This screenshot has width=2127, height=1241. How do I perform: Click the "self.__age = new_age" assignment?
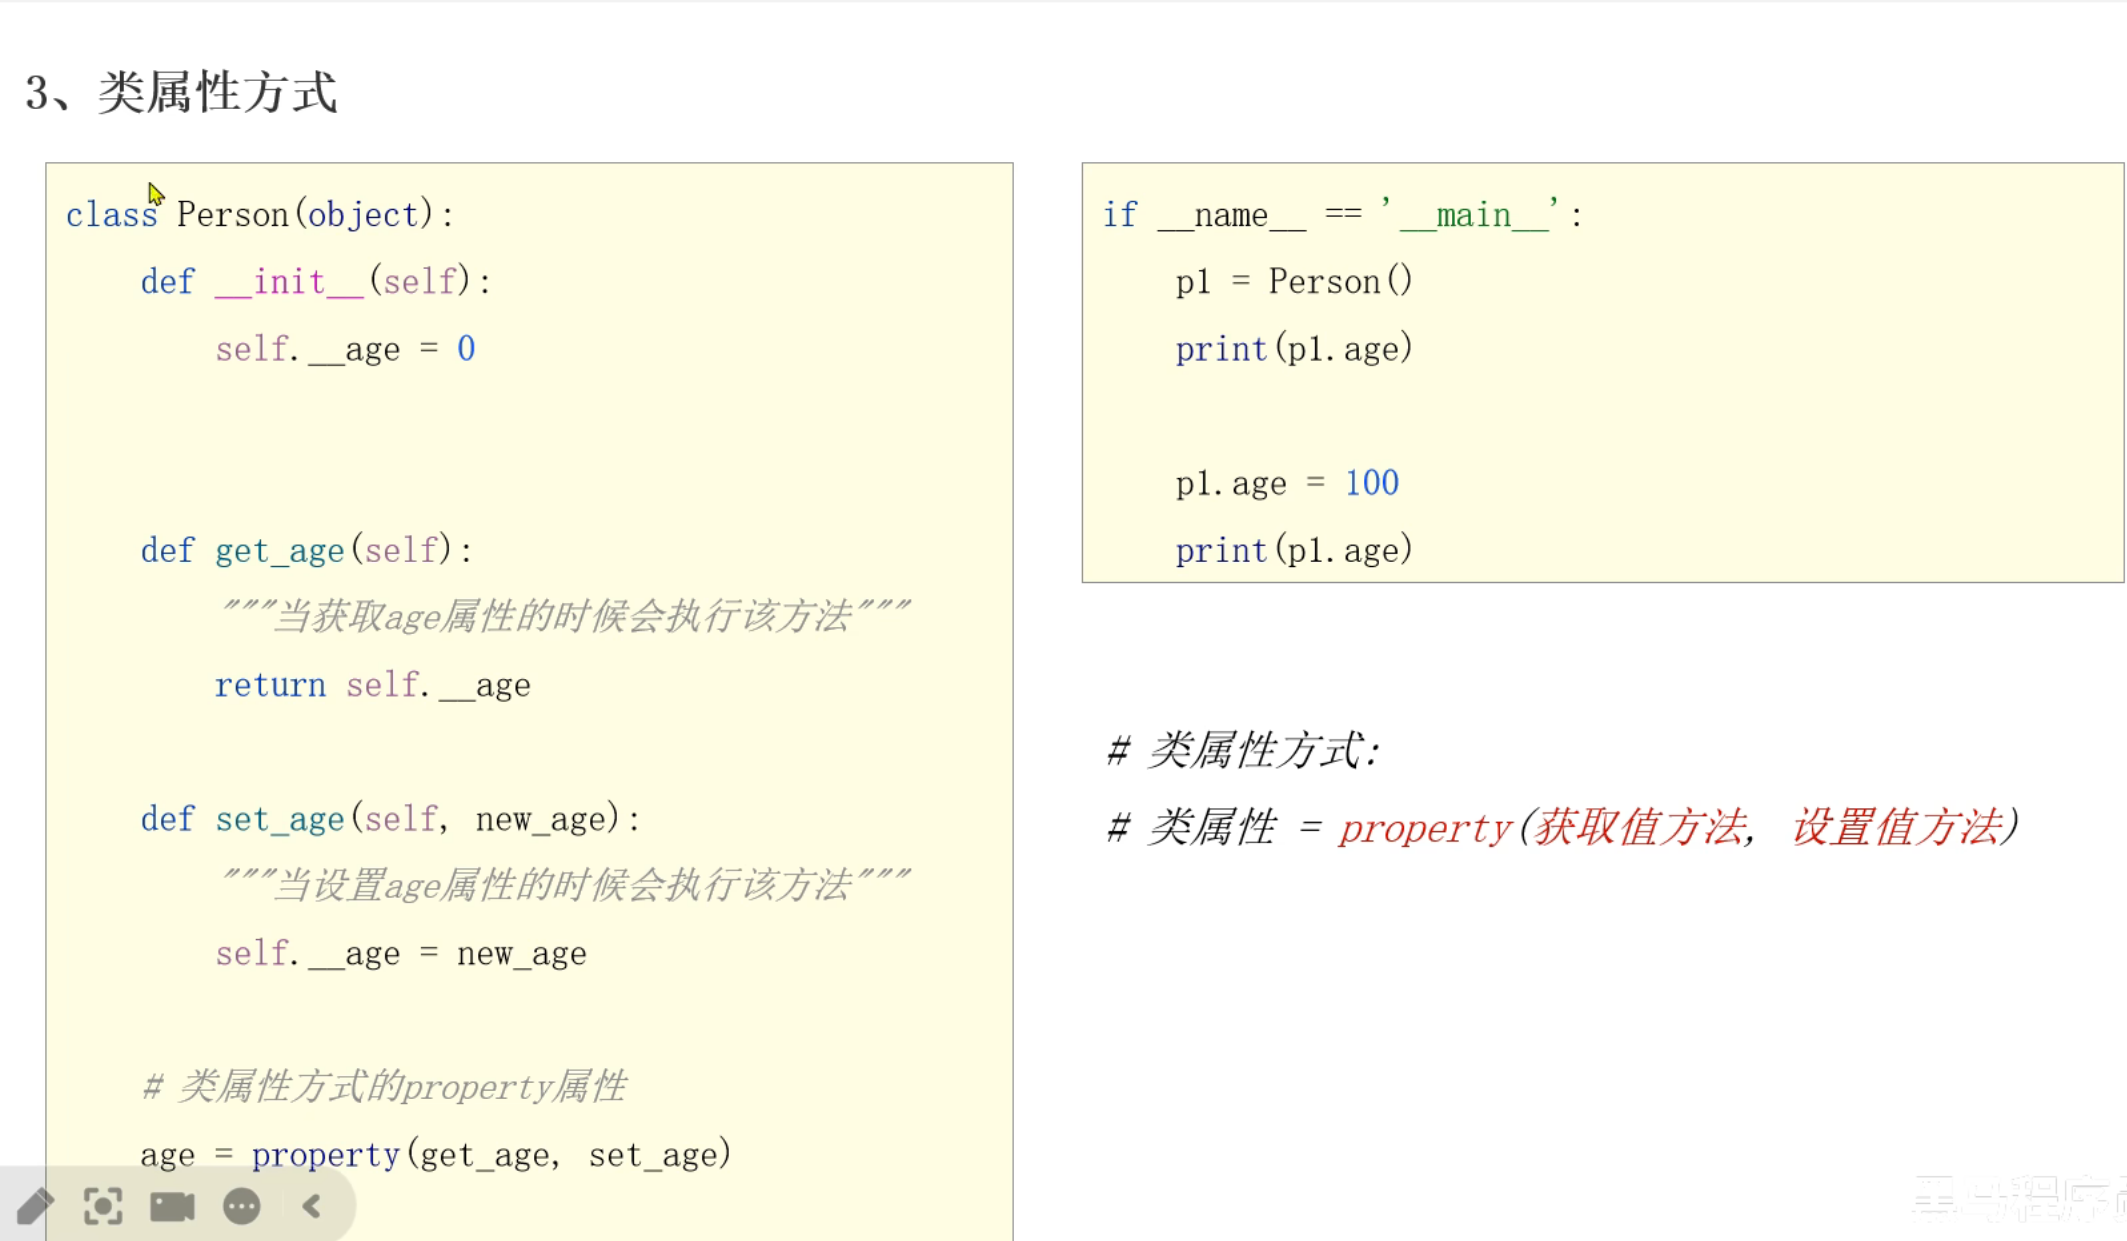point(400,954)
